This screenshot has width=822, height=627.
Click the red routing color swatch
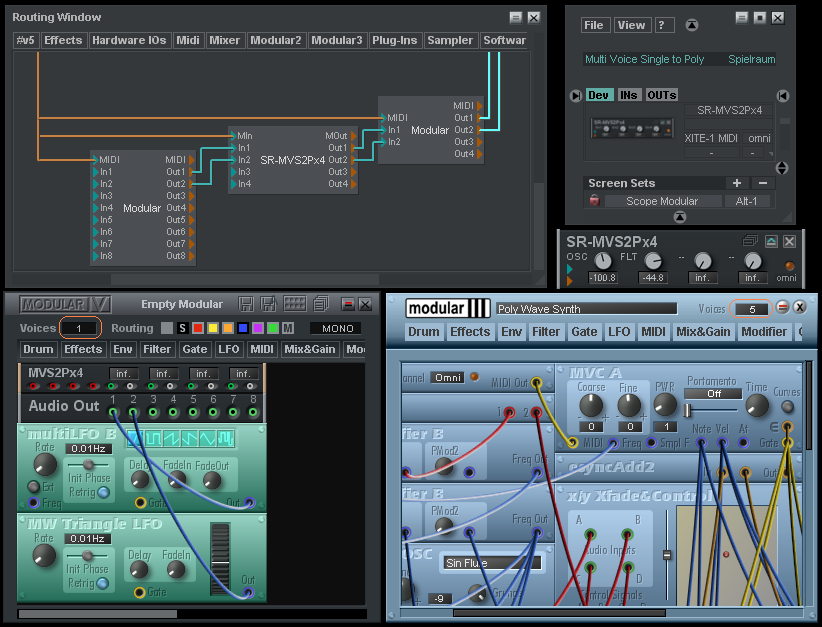pyautogui.click(x=198, y=328)
